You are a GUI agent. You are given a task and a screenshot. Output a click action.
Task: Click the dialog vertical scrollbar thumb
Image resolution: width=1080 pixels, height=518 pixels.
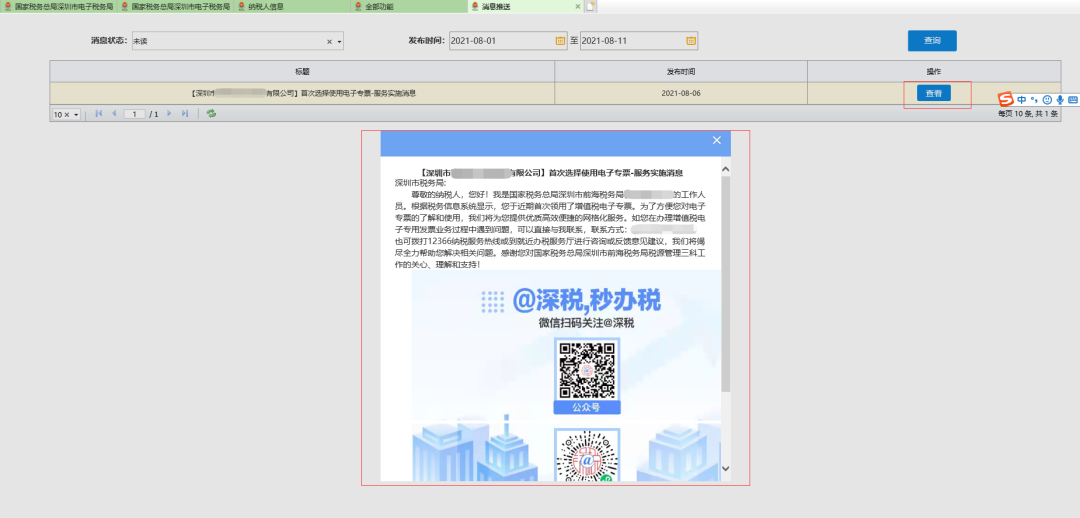[x=725, y=284]
